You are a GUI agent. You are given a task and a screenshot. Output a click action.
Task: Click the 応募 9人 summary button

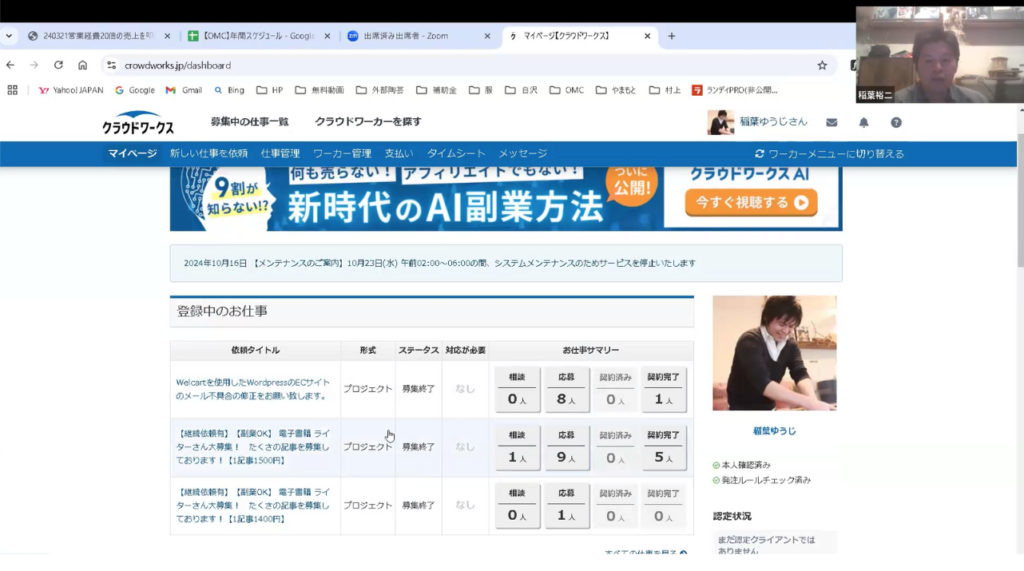click(x=566, y=448)
